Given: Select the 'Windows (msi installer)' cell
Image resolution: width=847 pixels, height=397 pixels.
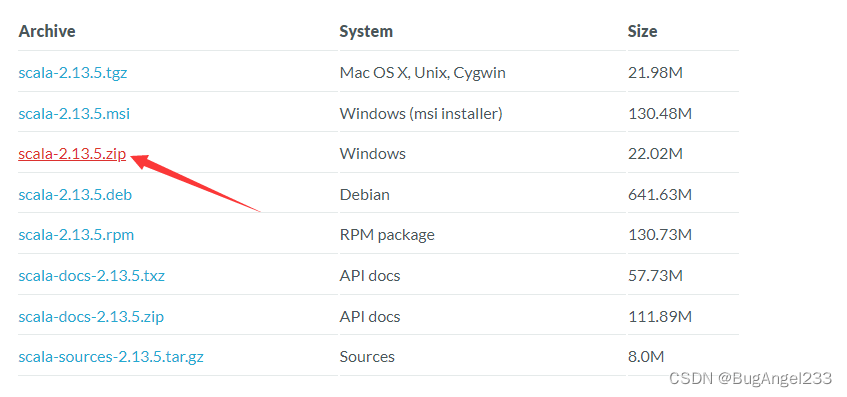Looking at the screenshot, I should pyautogui.click(x=421, y=113).
